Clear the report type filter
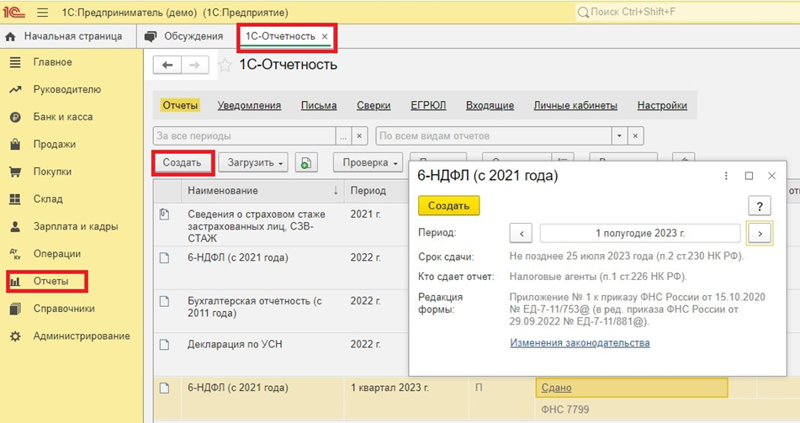800x423 pixels. pyautogui.click(x=635, y=136)
